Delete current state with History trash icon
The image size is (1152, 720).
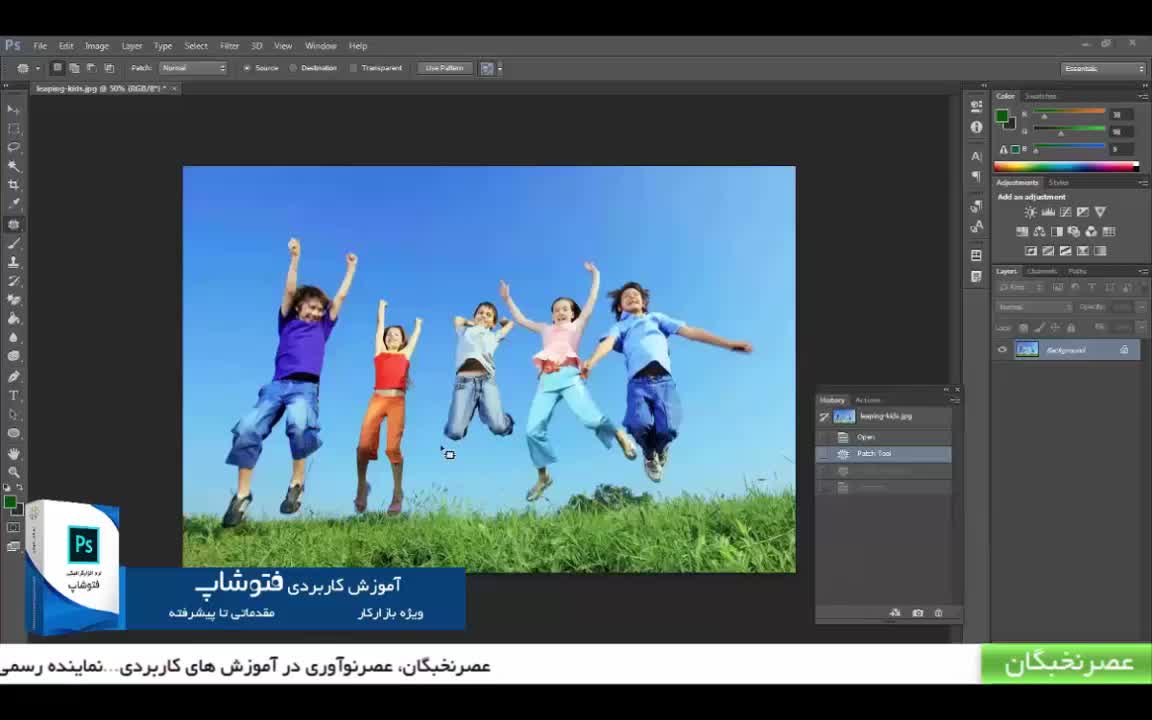point(938,613)
